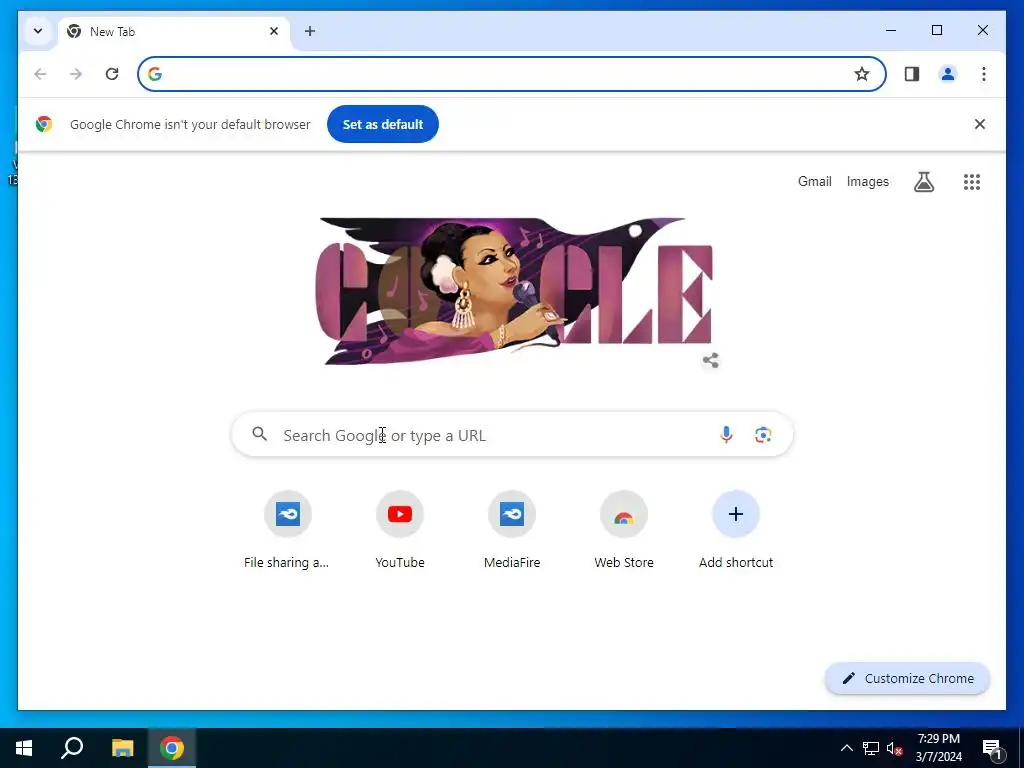
Task: Search by image with Google Lens icon
Action: pos(763,434)
